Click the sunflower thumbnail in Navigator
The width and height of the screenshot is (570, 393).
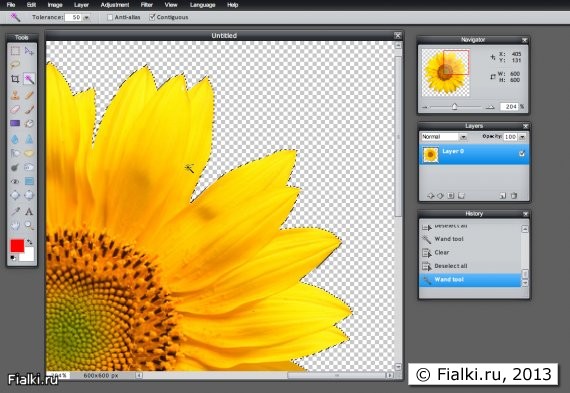pyautogui.click(x=446, y=73)
